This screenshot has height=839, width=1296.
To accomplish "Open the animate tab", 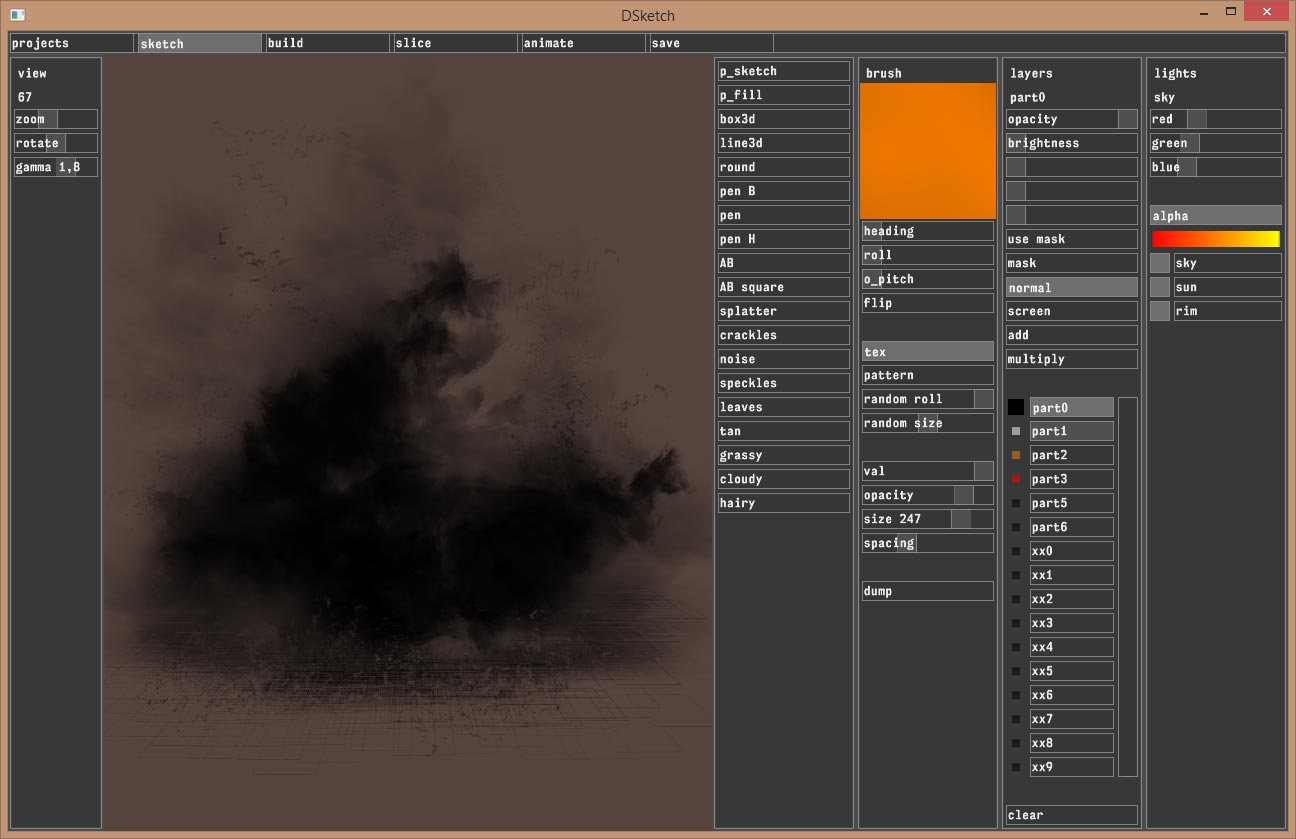I will pos(582,43).
